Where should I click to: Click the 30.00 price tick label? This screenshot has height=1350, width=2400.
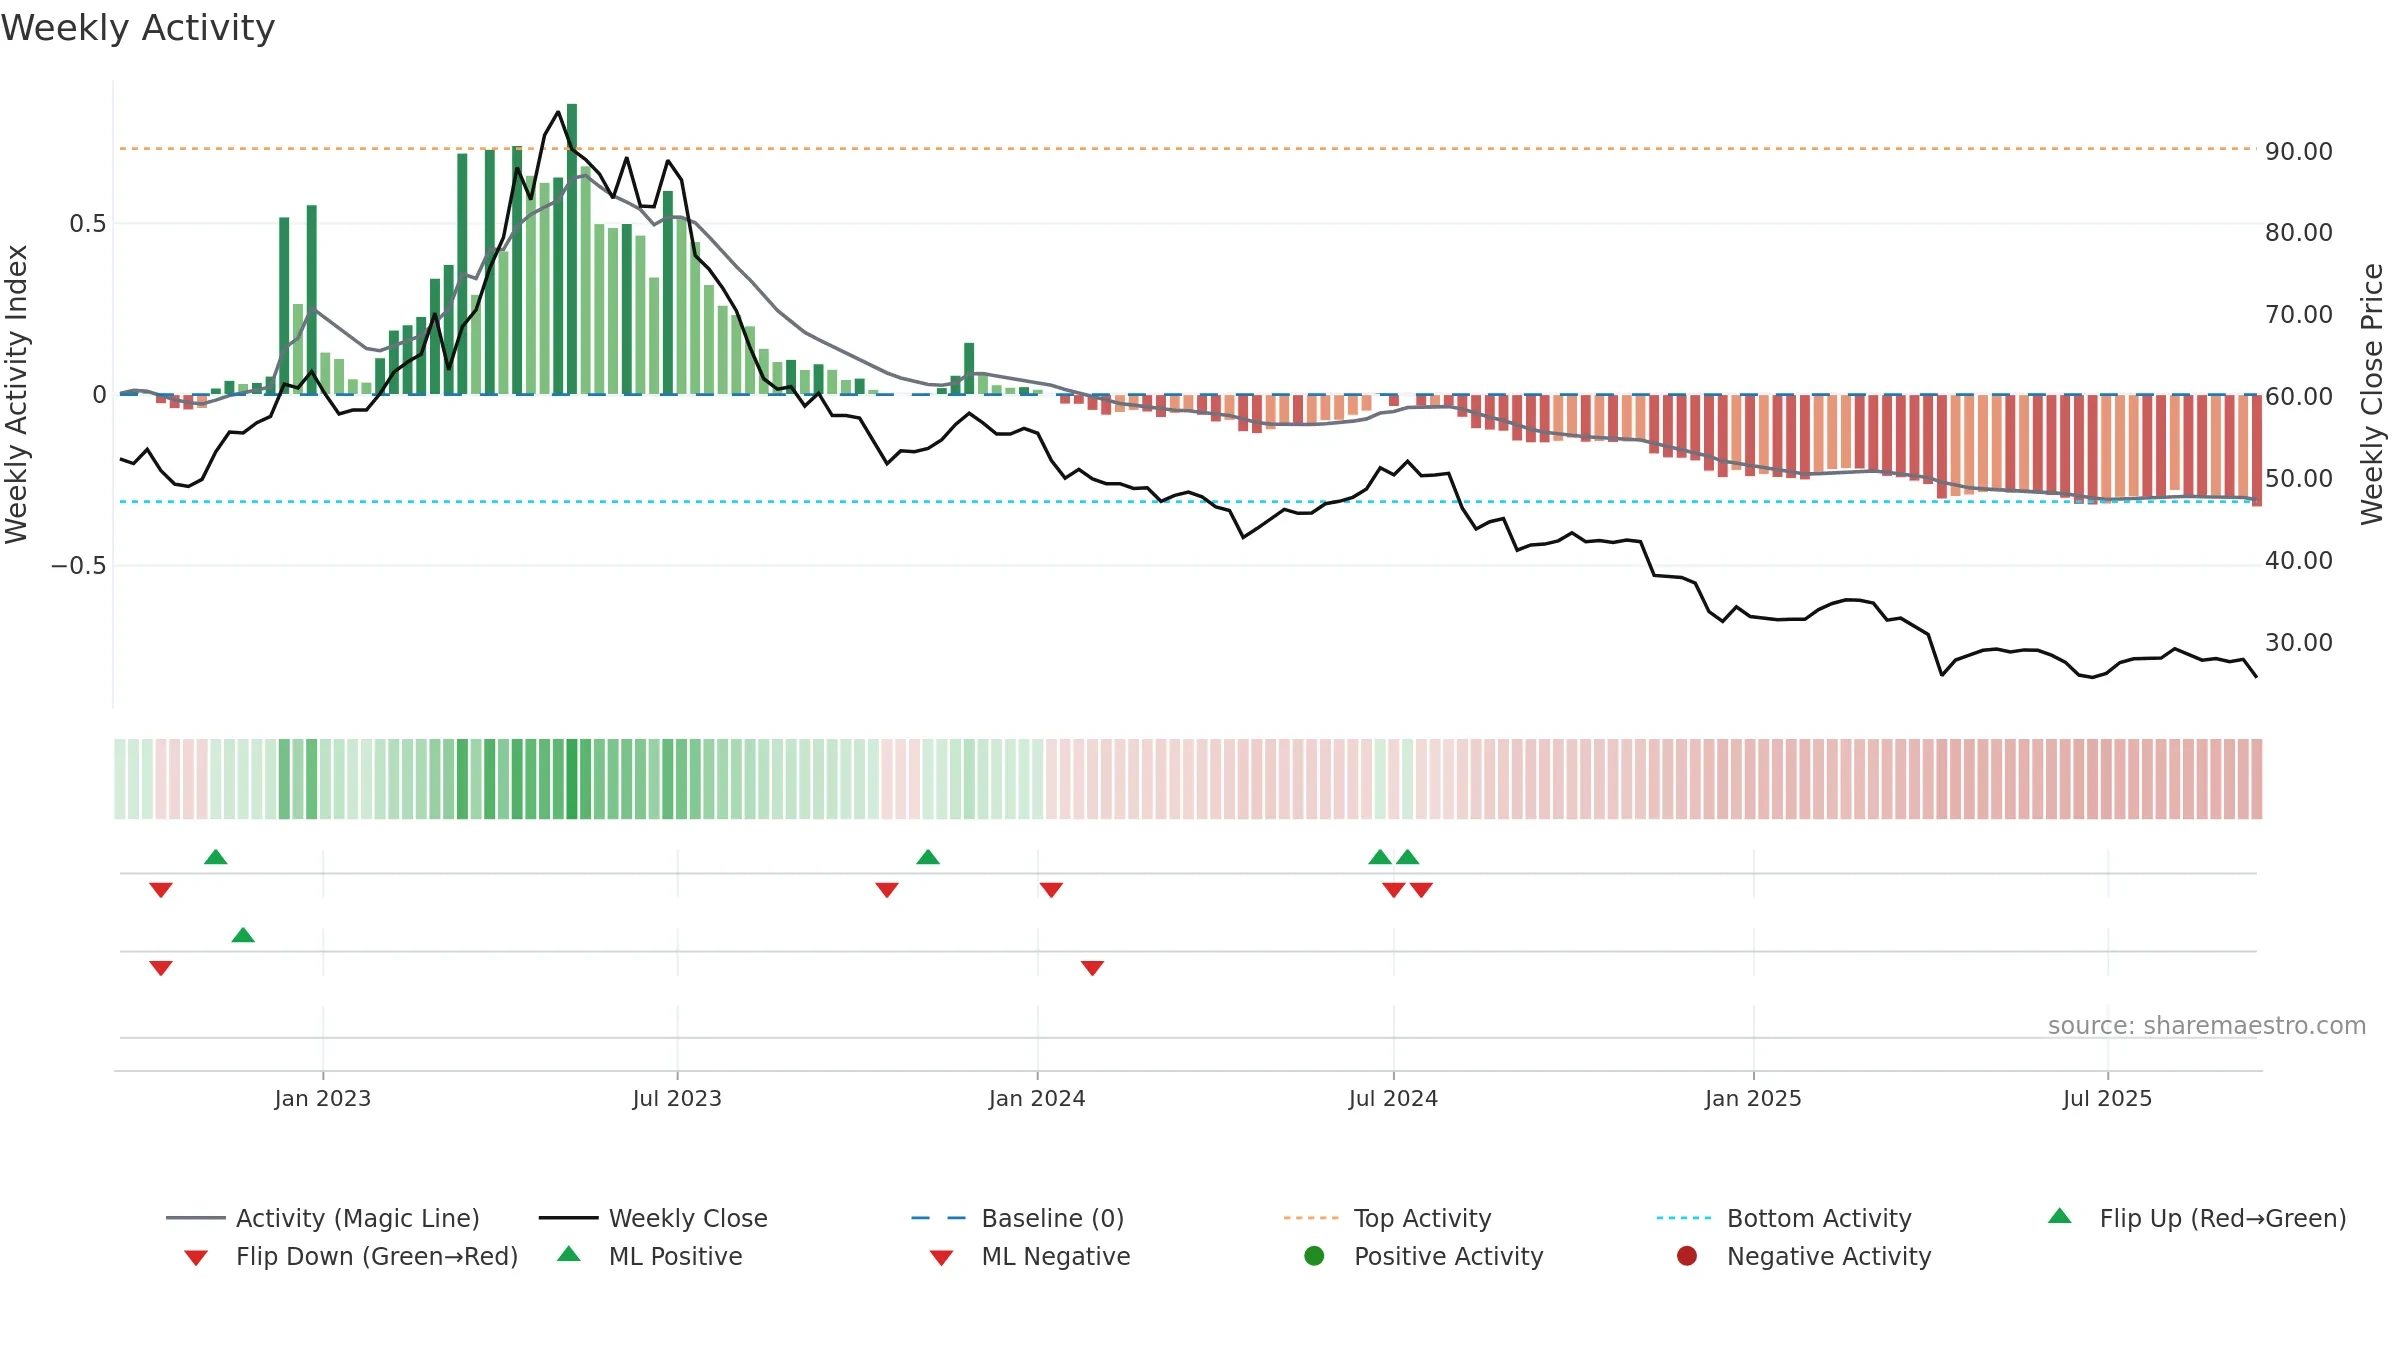tap(2298, 643)
